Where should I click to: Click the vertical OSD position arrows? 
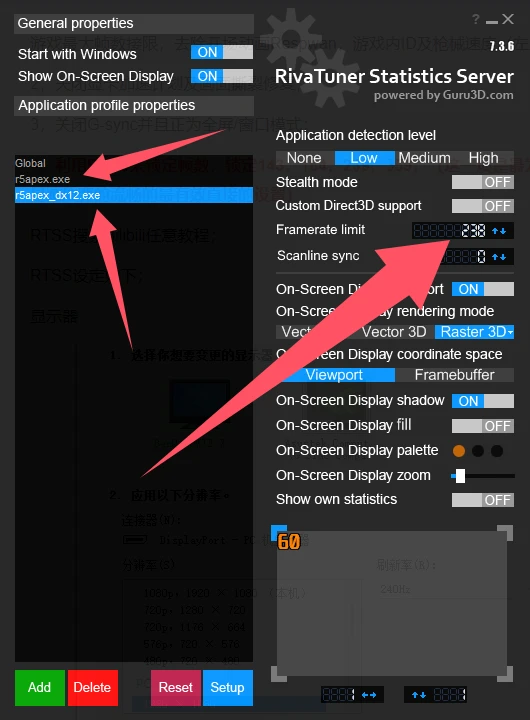pos(418,695)
